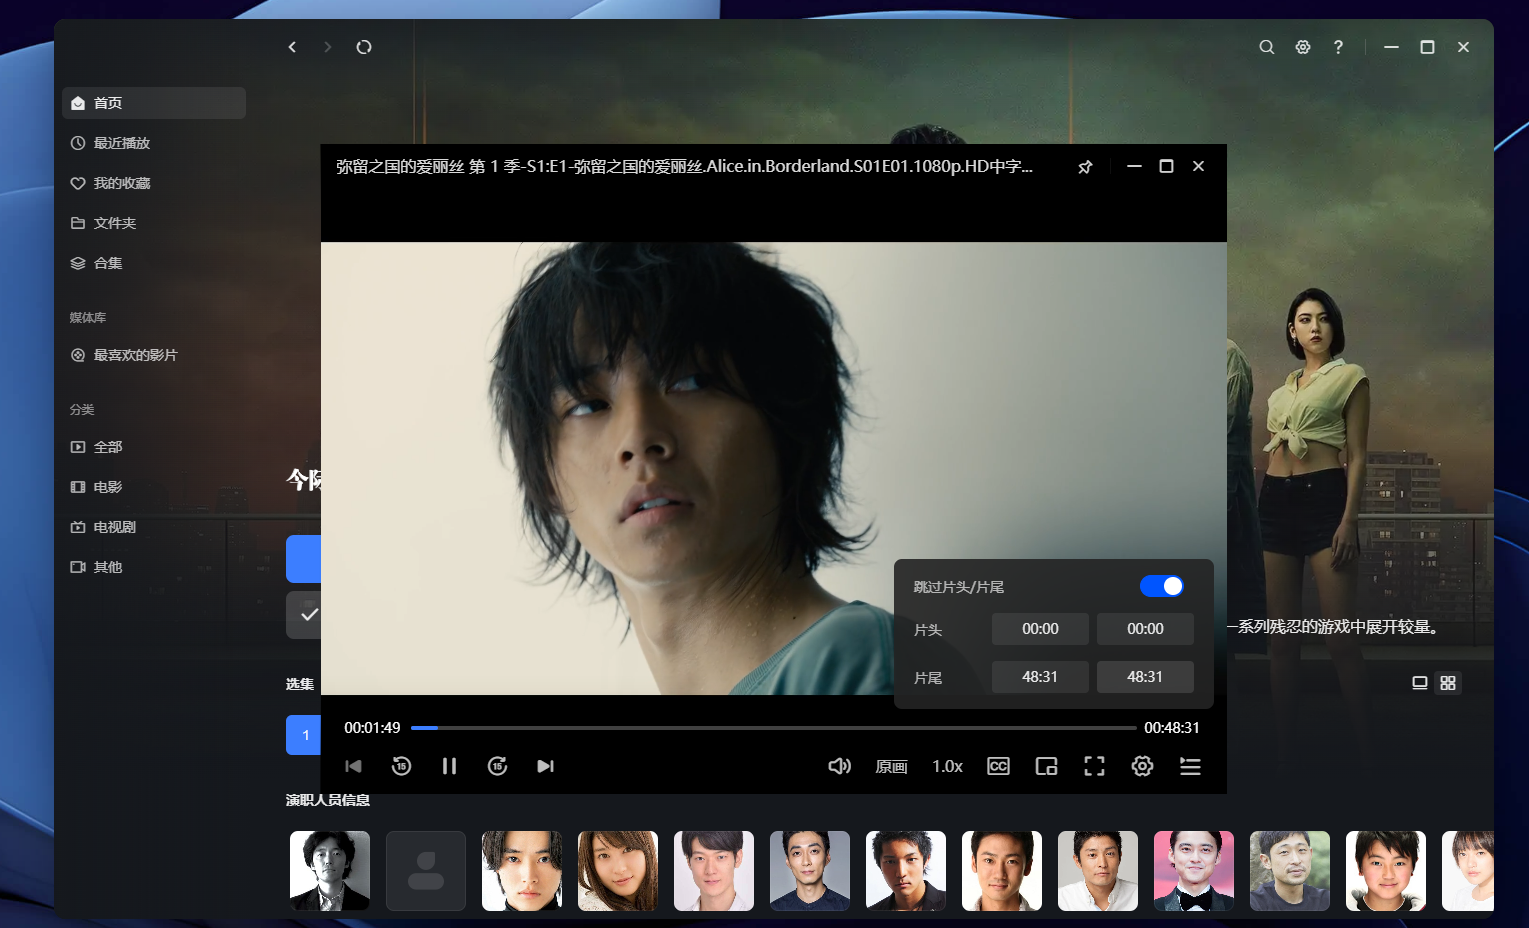
Task: Skip to the previous episode
Action: (x=353, y=766)
